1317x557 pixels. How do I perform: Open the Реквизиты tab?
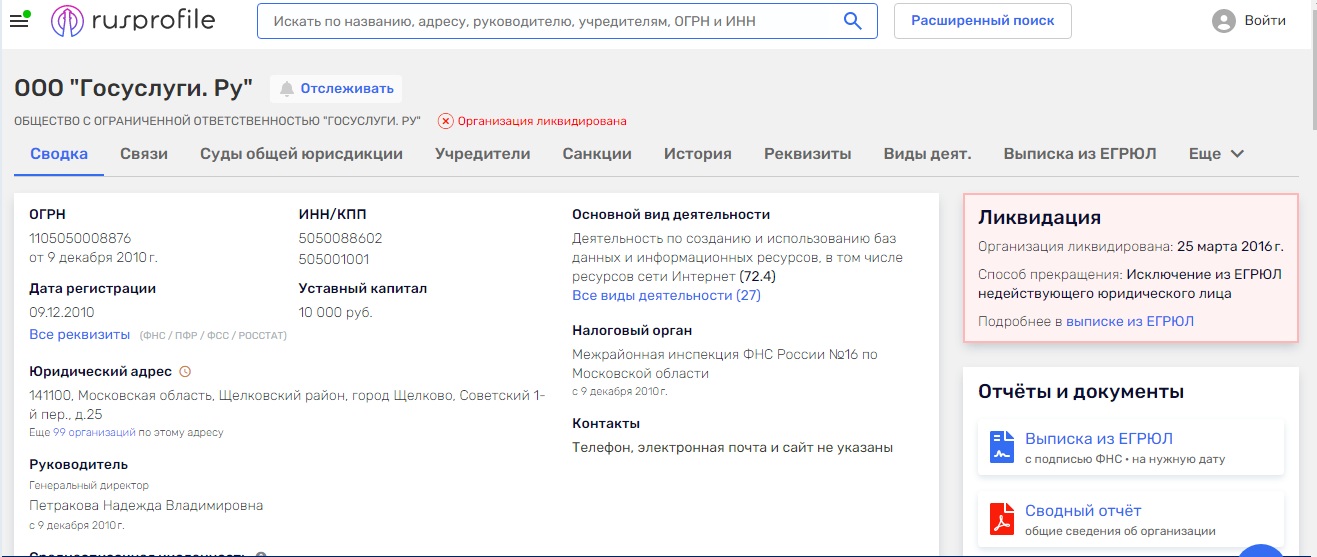(807, 154)
